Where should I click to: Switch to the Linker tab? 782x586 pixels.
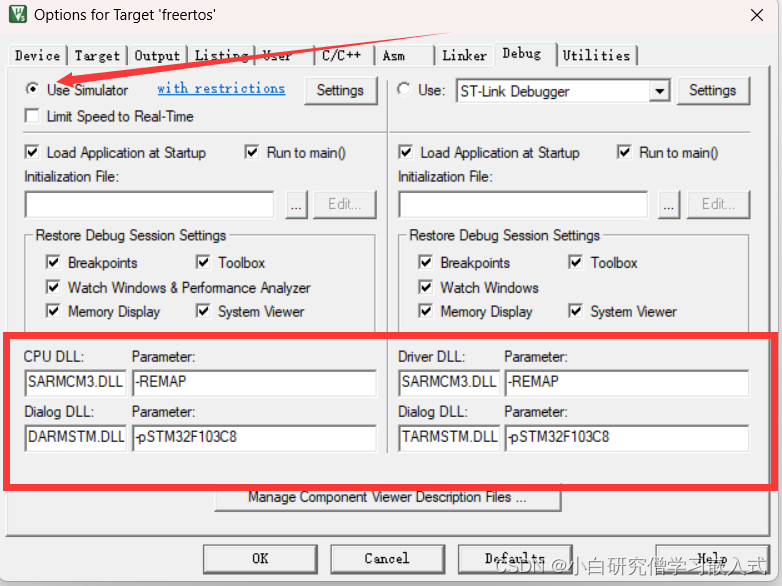[x=465, y=55]
